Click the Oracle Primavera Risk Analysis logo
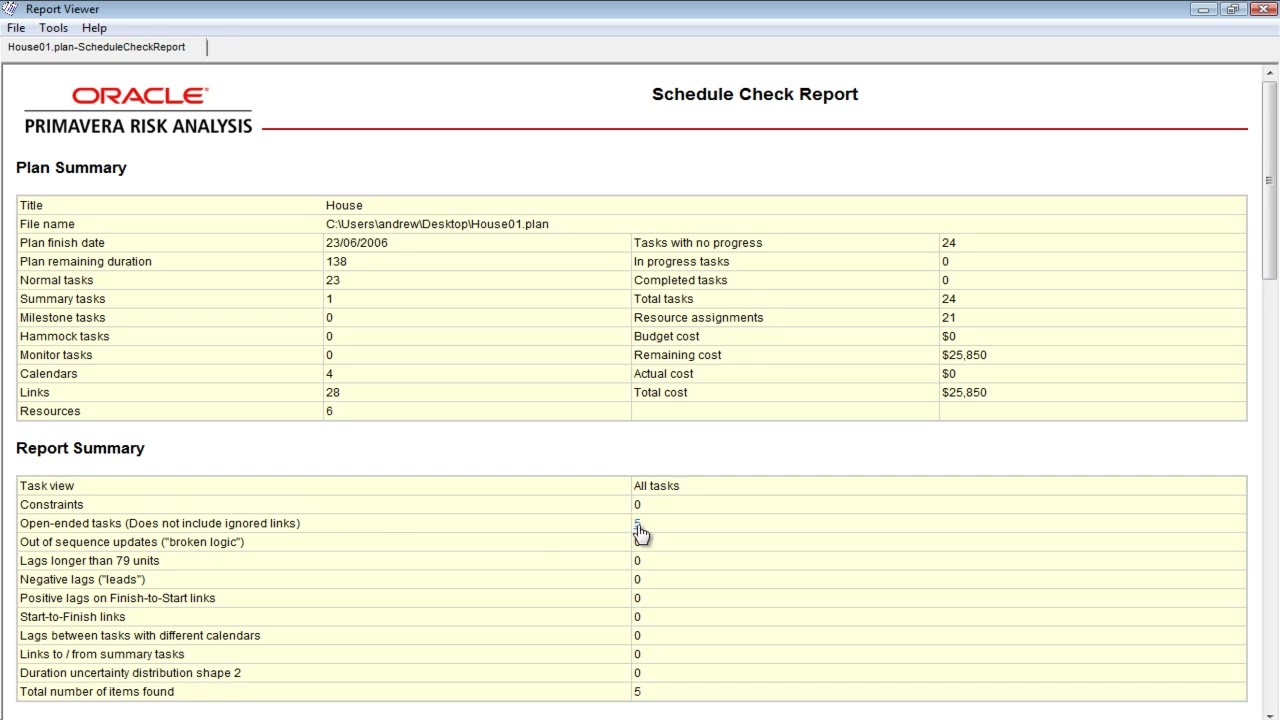Viewport: 1280px width, 720px height. (x=138, y=110)
